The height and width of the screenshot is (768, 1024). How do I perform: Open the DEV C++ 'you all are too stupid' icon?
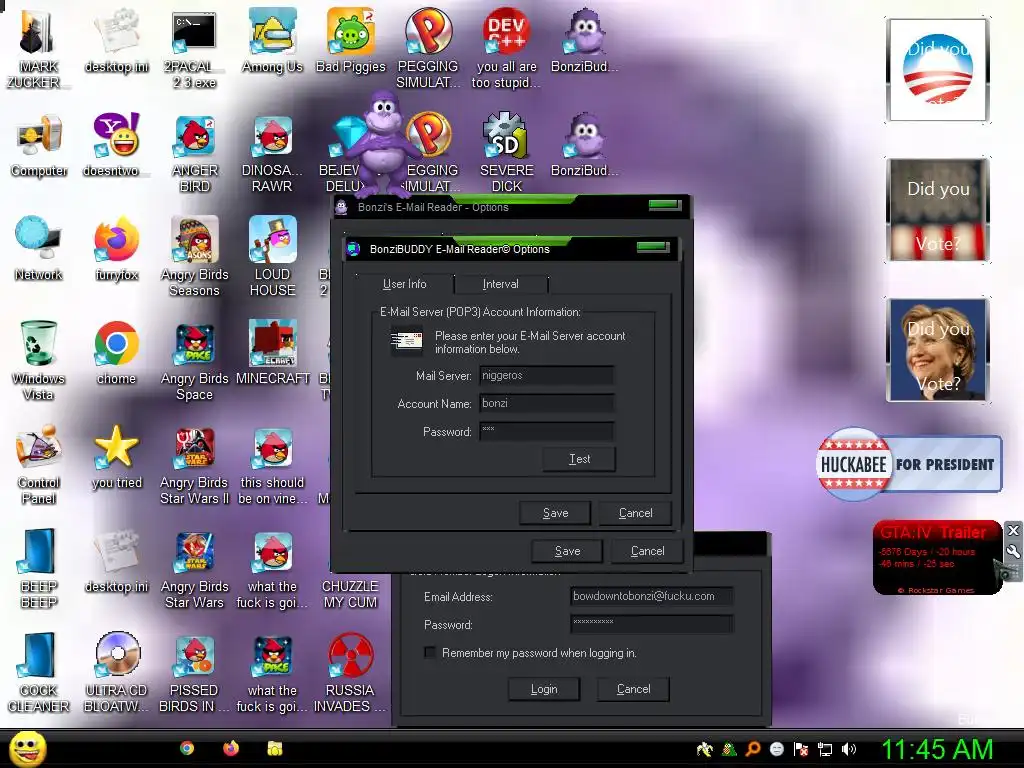tap(506, 49)
